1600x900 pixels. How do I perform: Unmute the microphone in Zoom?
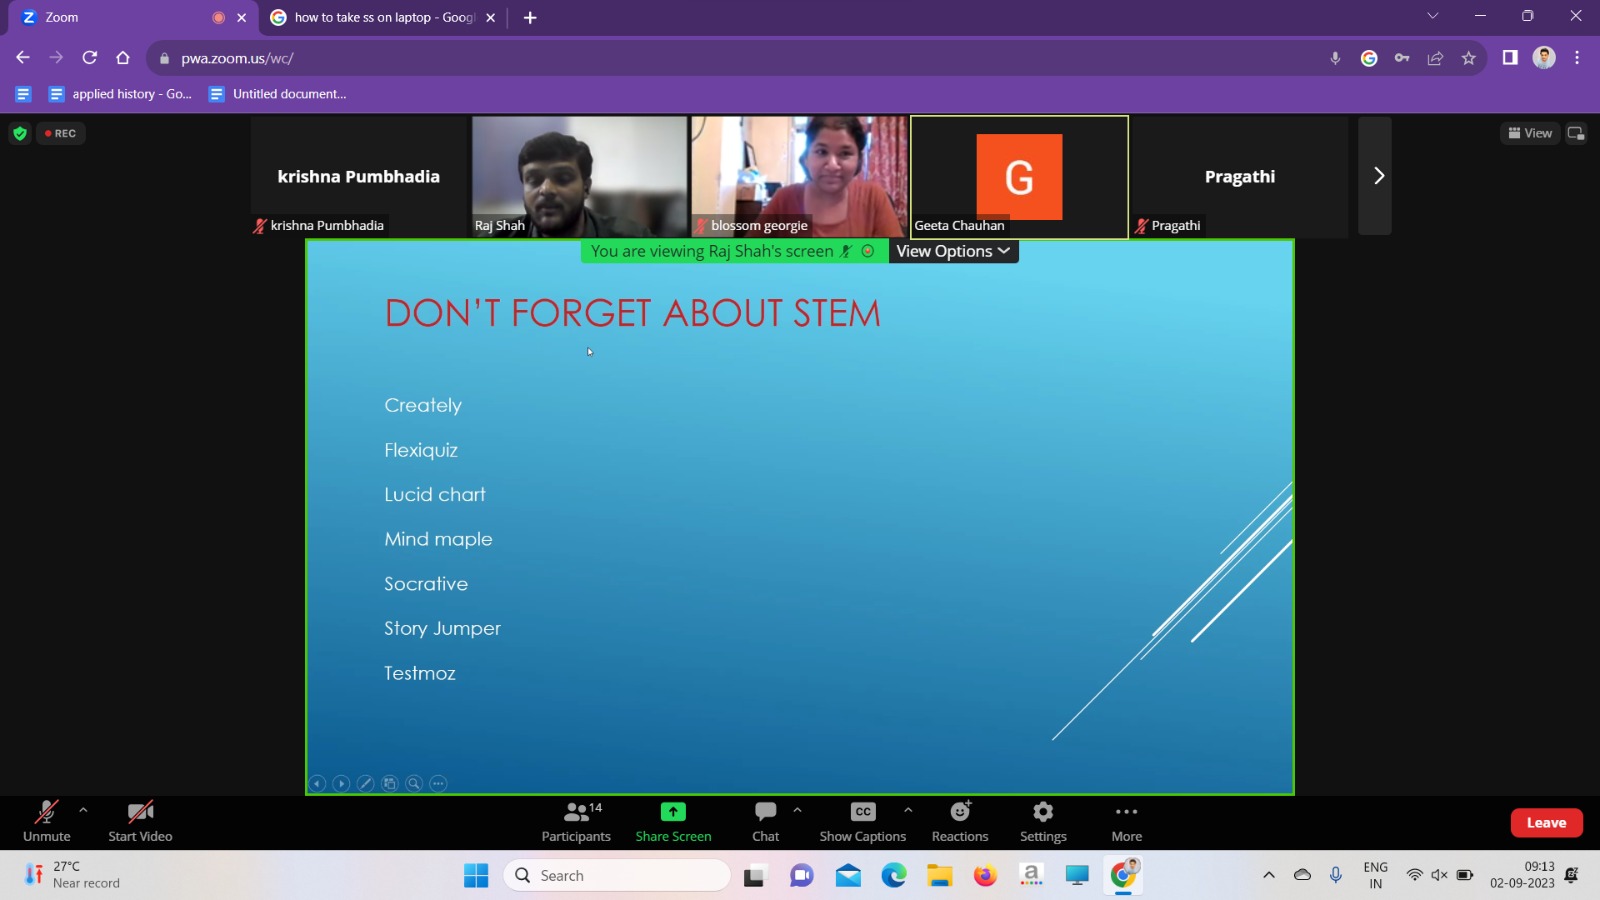[x=46, y=822]
